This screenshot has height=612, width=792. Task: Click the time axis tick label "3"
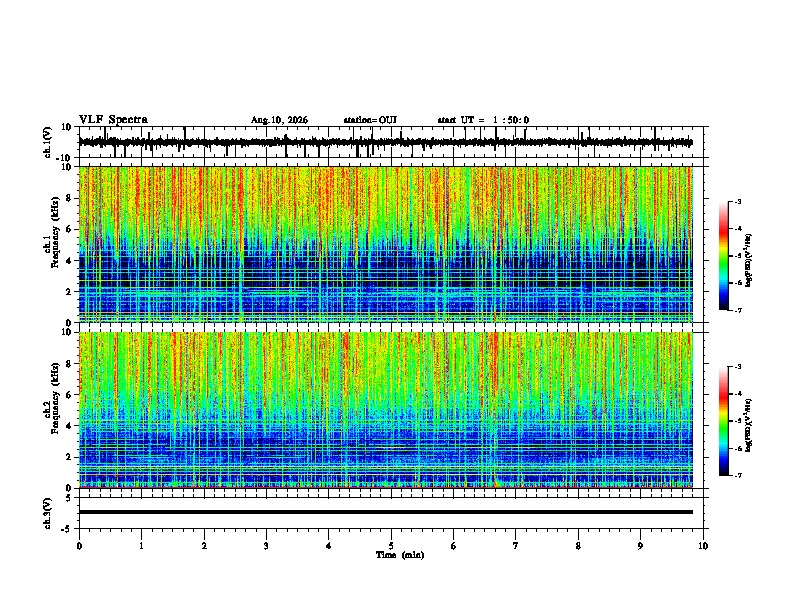pyautogui.click(x=266, y=546)
